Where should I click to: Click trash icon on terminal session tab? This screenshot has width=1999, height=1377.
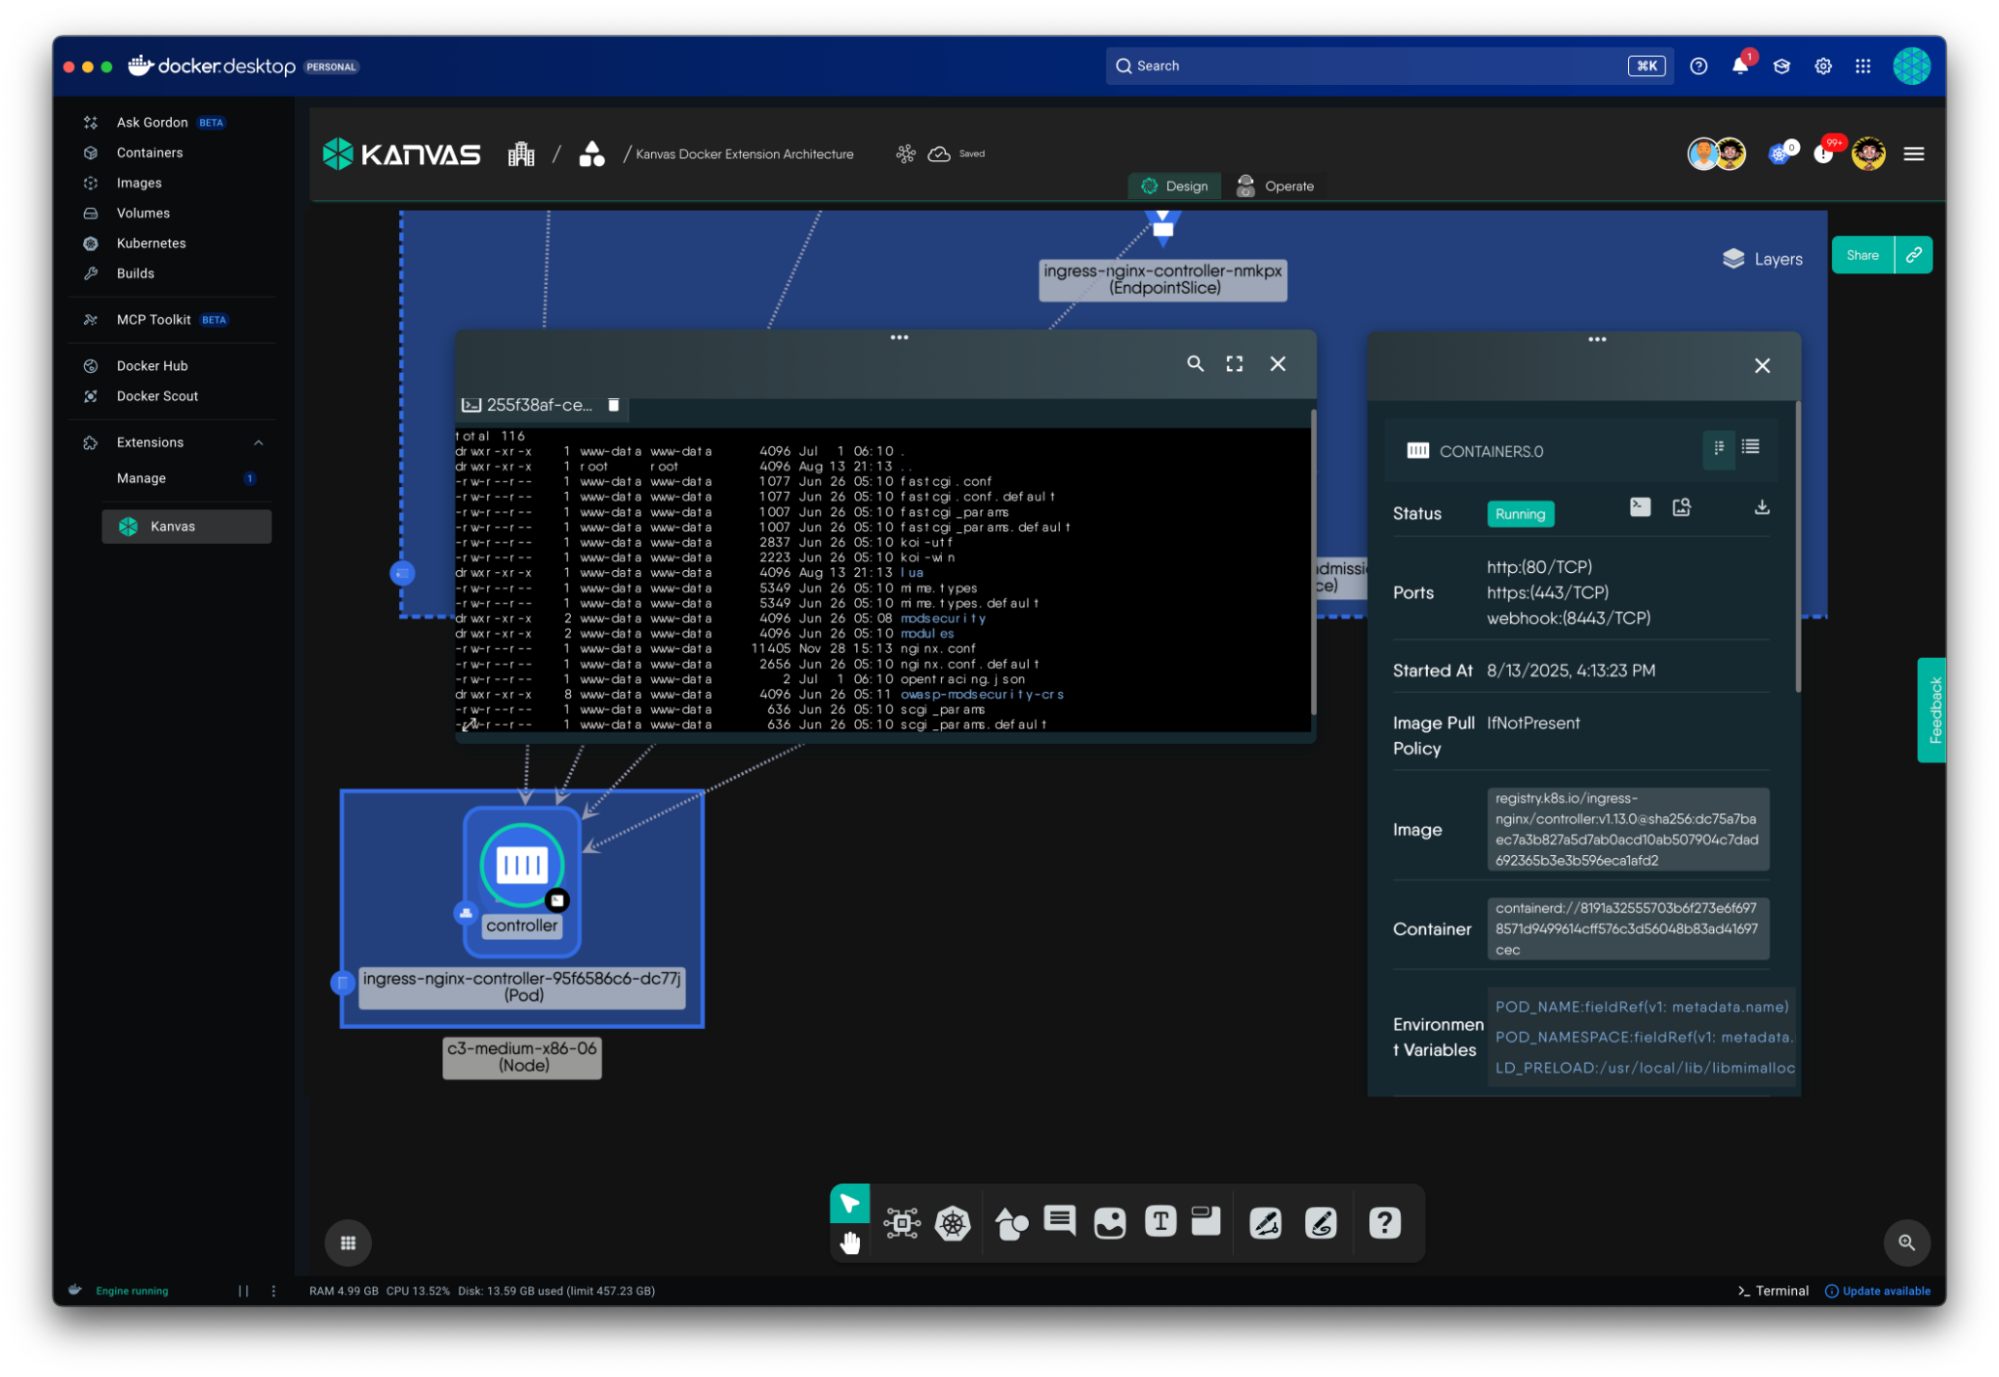[x=614, y=405]
